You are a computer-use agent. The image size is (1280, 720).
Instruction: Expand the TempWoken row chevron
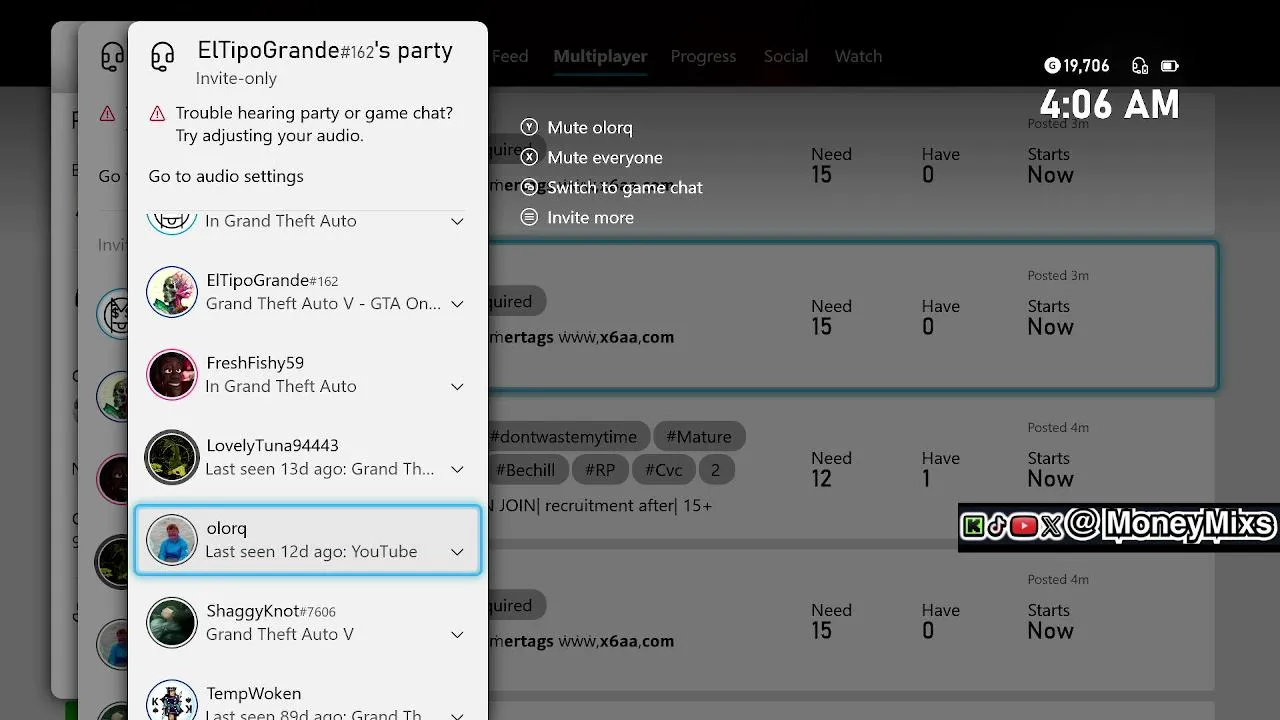[457, 715]
